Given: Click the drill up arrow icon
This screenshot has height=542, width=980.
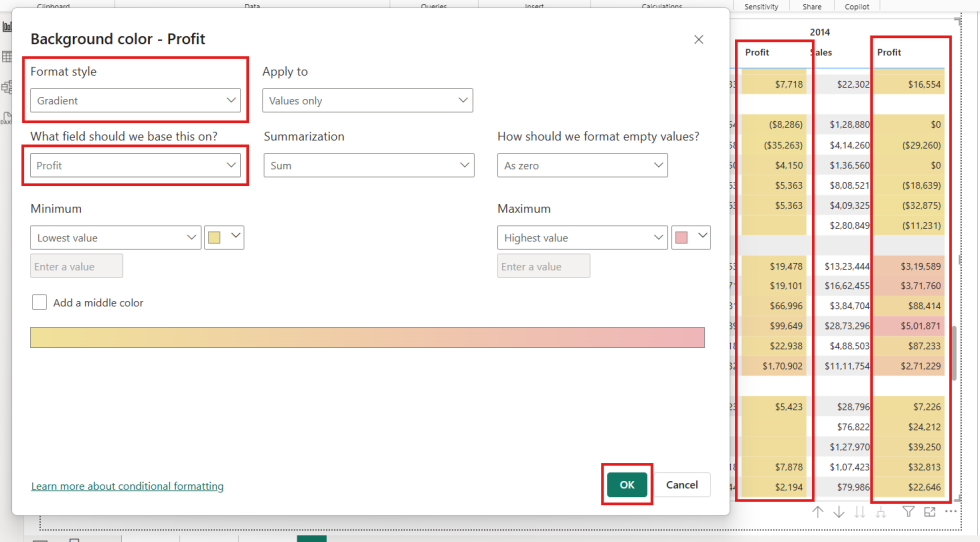Looking at the screenshot, I should (818, 512).
